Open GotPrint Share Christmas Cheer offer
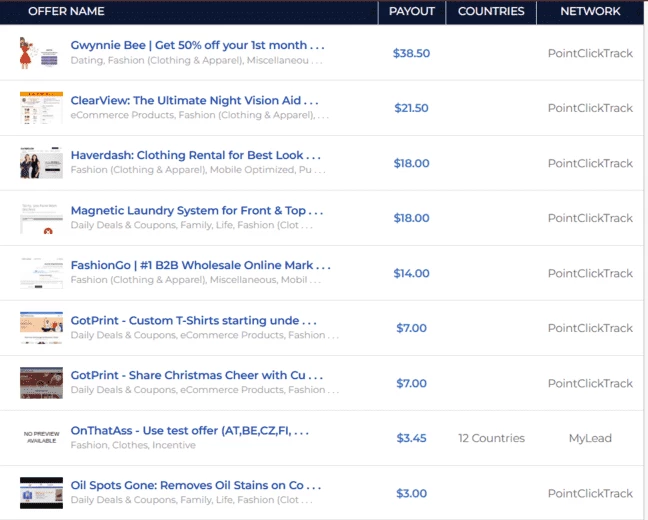Screen dimensions: 648x520 tap(197, 375)
